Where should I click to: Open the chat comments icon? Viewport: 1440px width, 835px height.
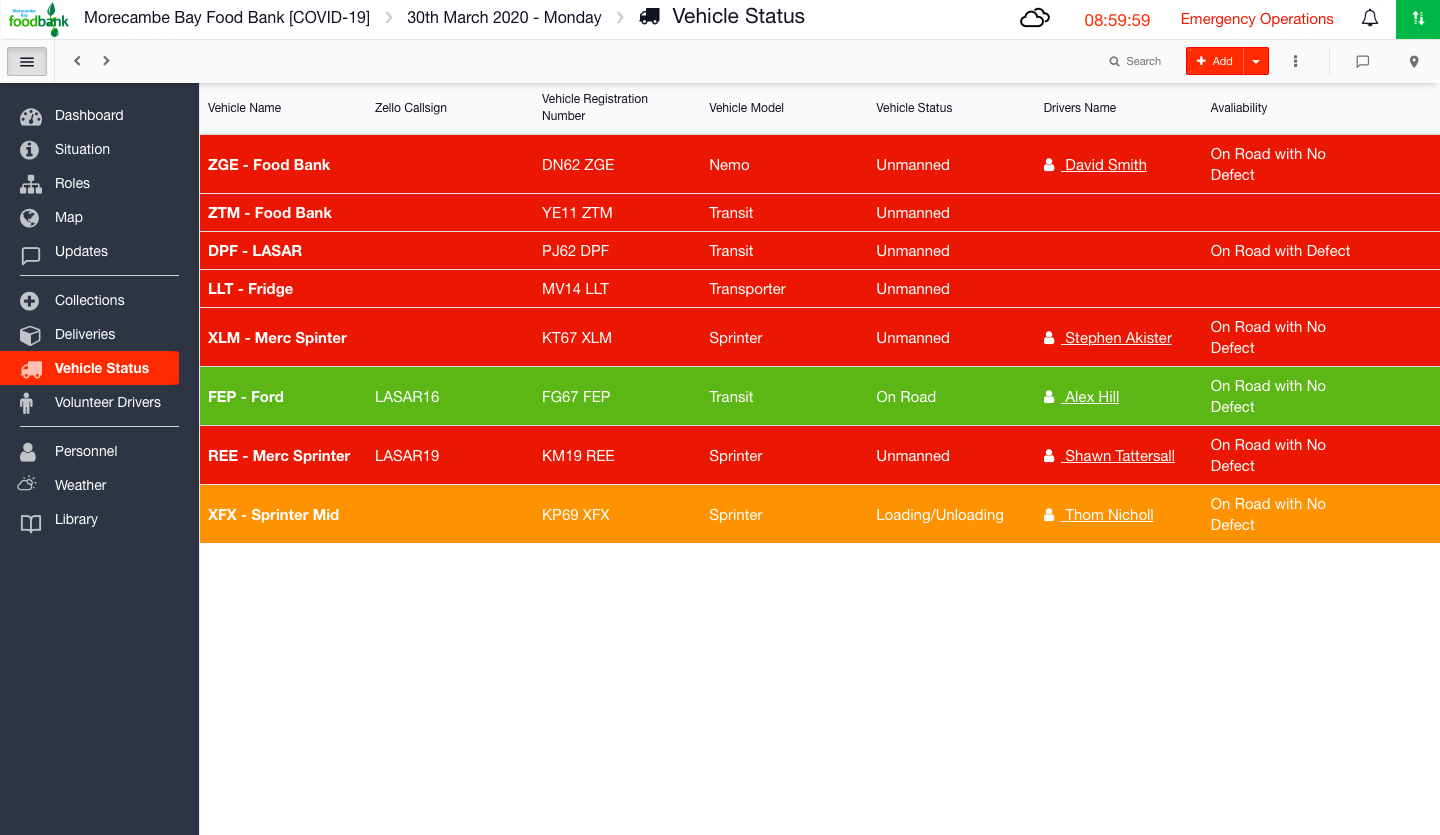coord(1362,61)
